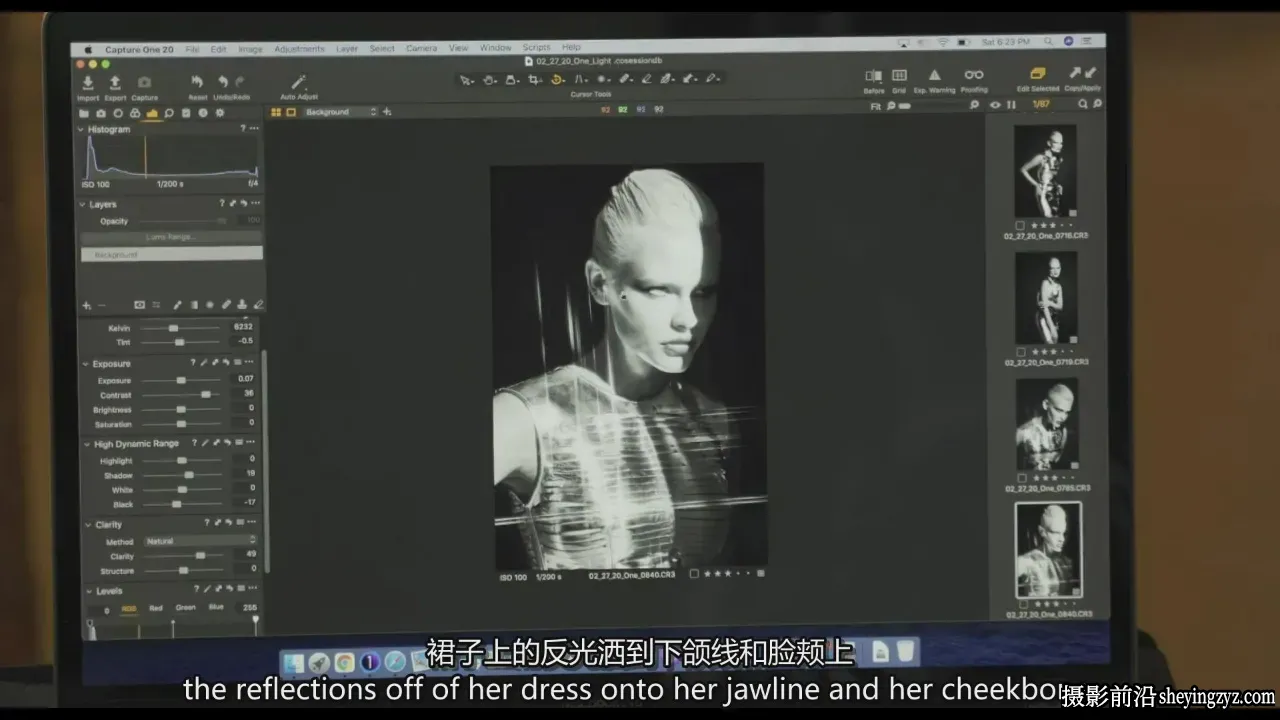Open the File menu

[x=192, y=49]
